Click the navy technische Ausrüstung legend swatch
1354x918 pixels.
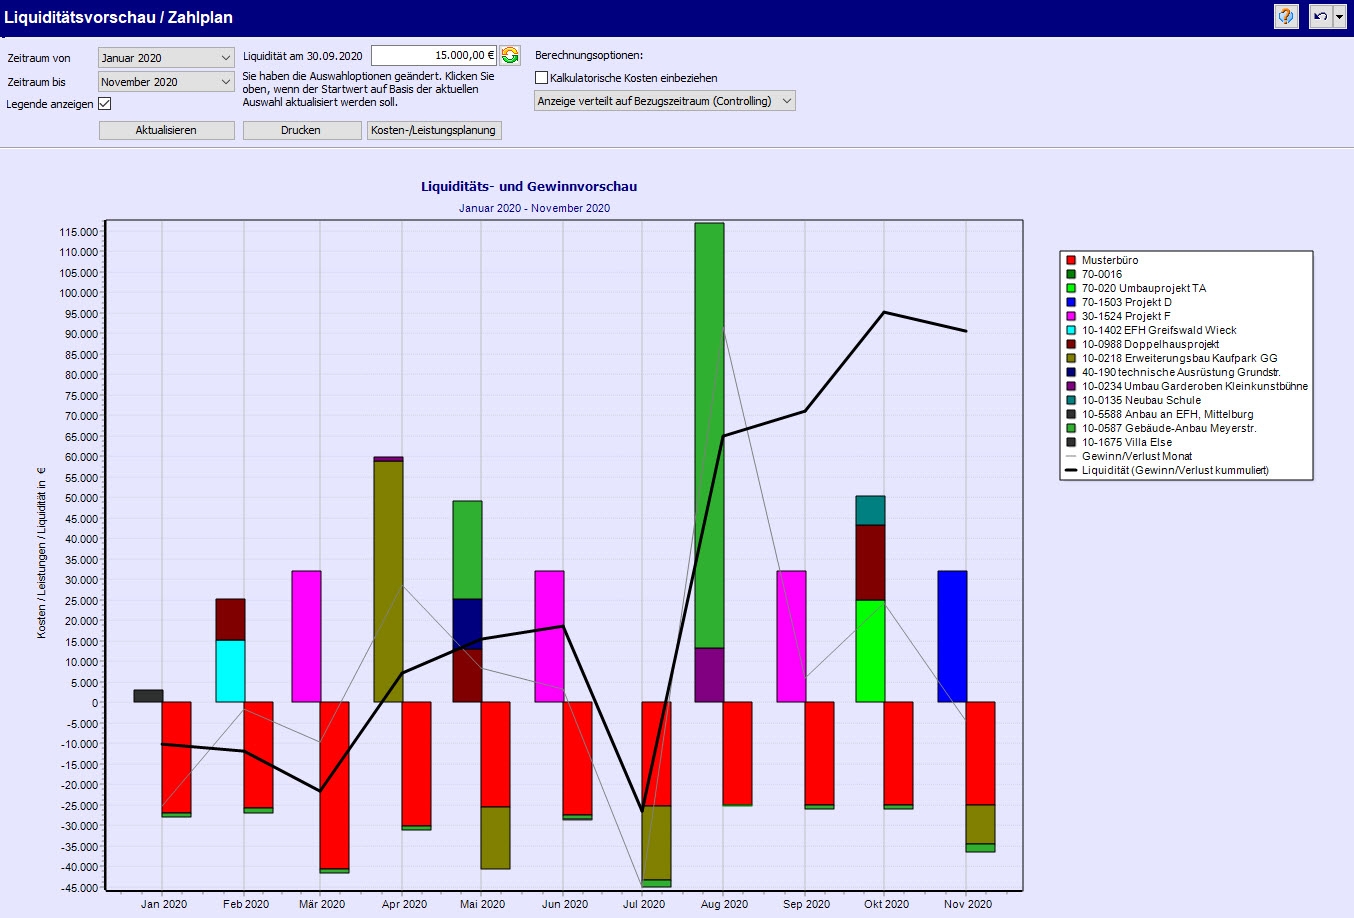[1071, 372]
